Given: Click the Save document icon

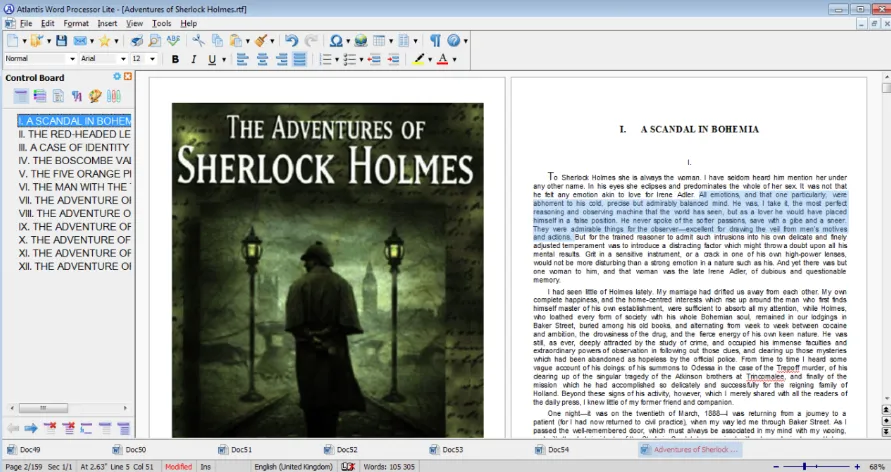Looking at the screenshot, I should pyautogui.click(x=61, y=40).
